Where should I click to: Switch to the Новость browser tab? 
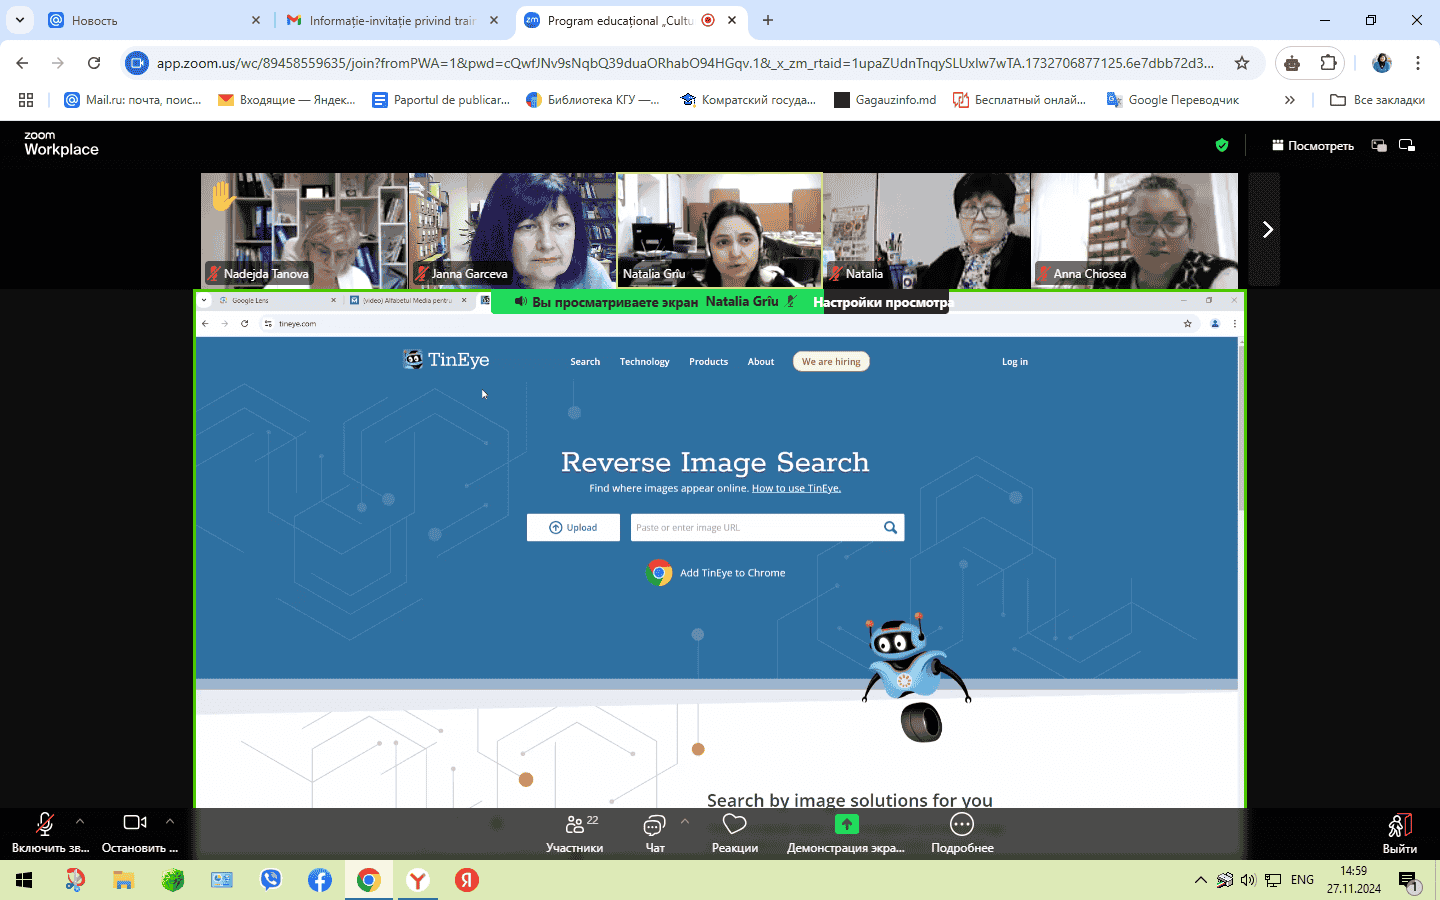point(150,20)
